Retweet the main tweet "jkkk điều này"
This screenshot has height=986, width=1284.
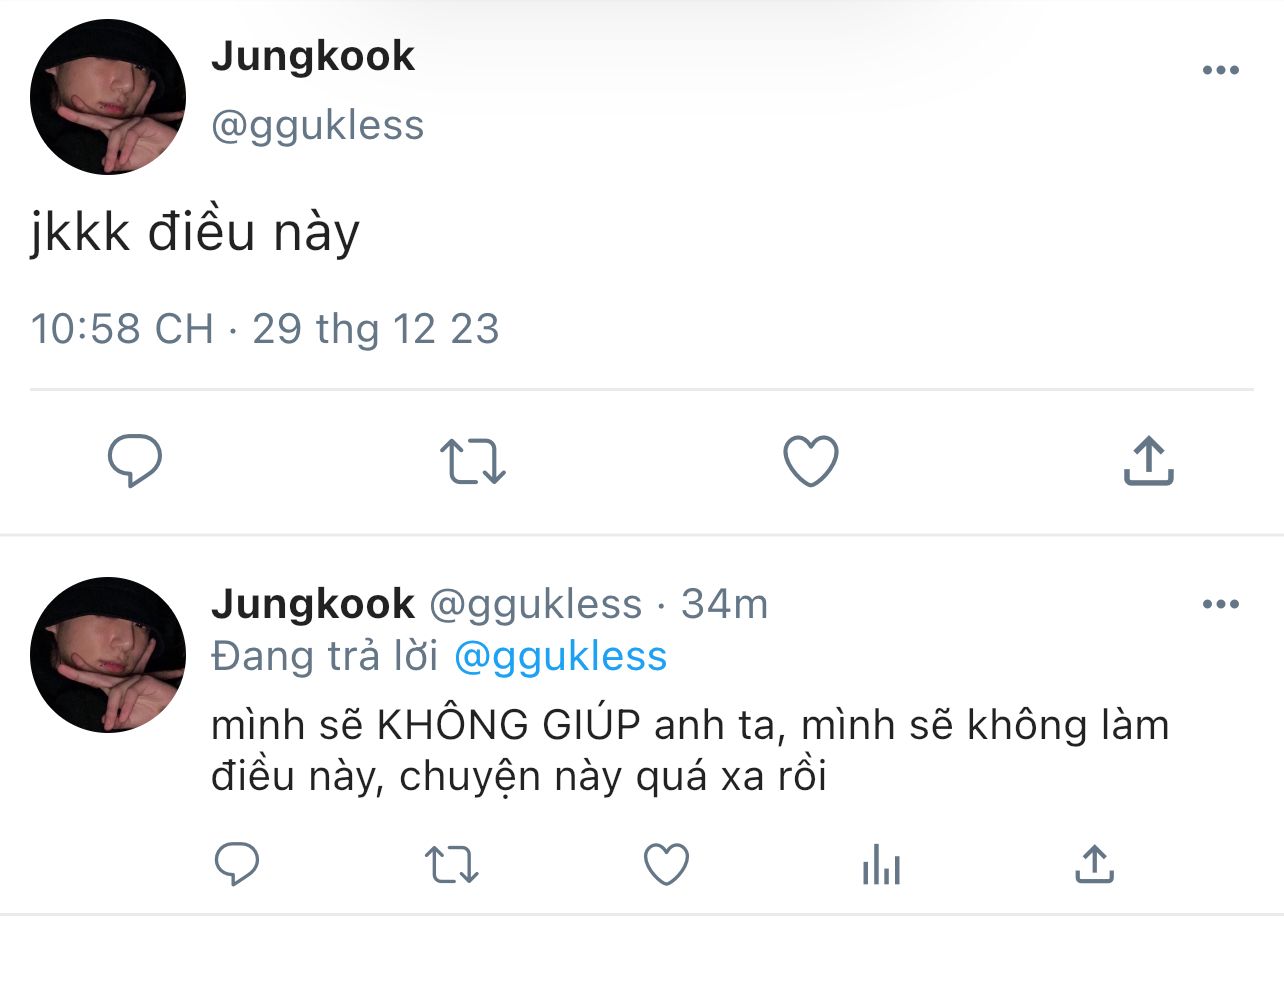473,461
